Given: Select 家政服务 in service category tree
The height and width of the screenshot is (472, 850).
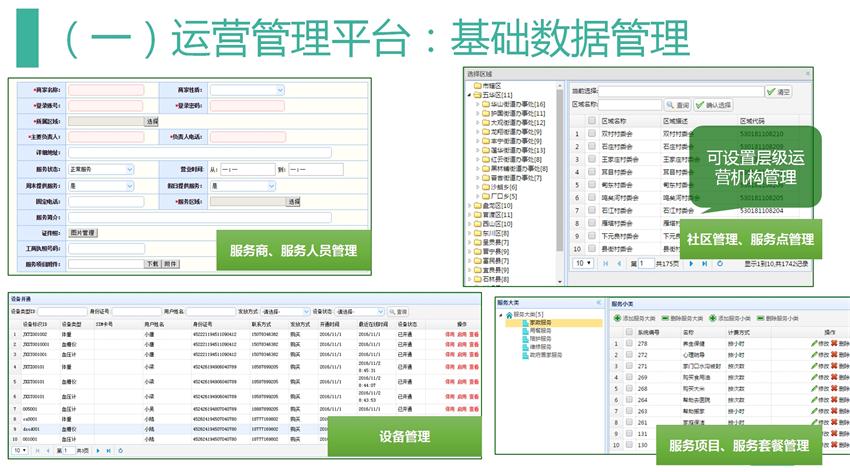Looking at the screenshot, I should tap(538, 323).
